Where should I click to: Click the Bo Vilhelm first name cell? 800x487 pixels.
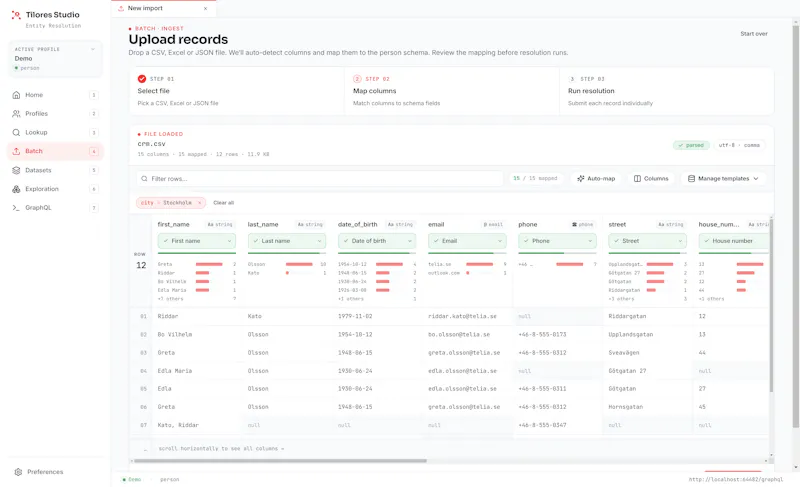pos(174,335)
